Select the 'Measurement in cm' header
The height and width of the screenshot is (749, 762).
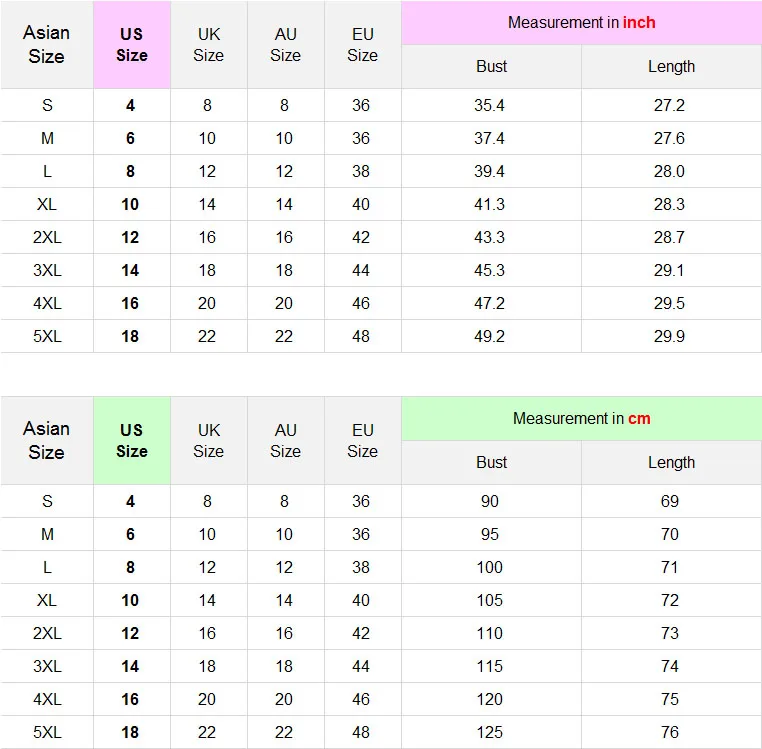pyautogui.click(x=581, y=418)
